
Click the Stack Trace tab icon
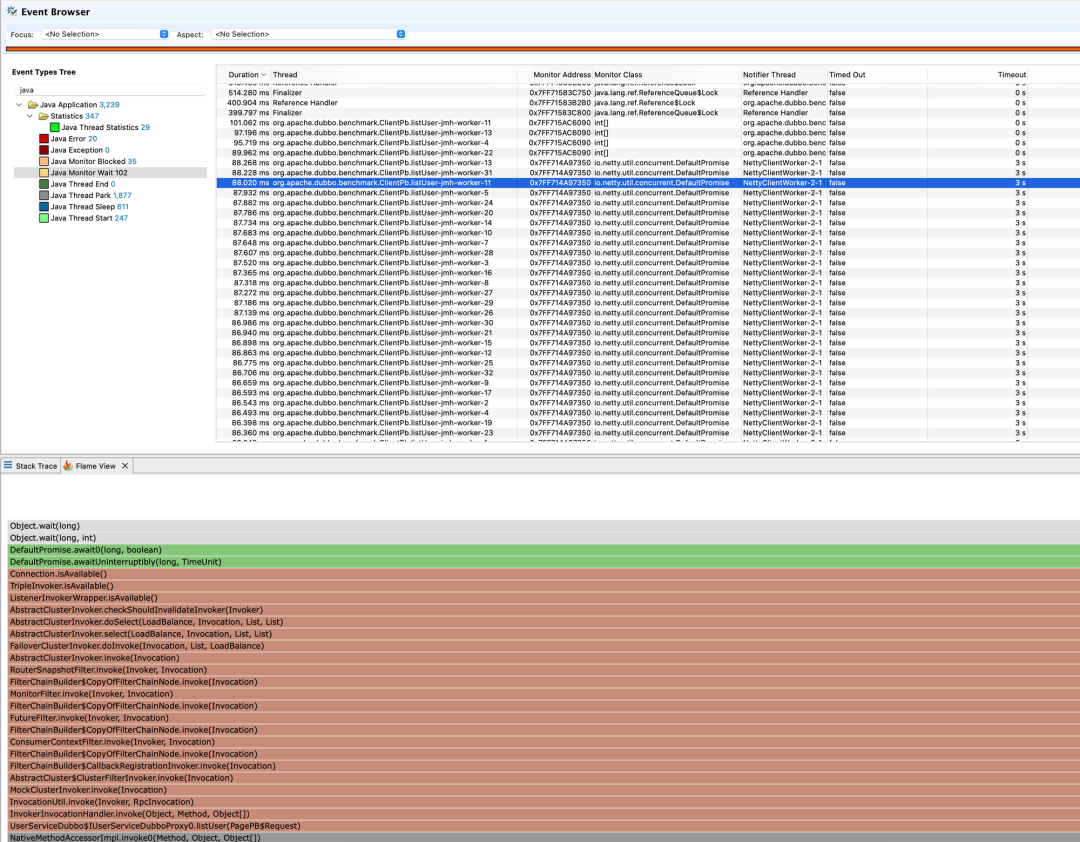pos(8,465)
